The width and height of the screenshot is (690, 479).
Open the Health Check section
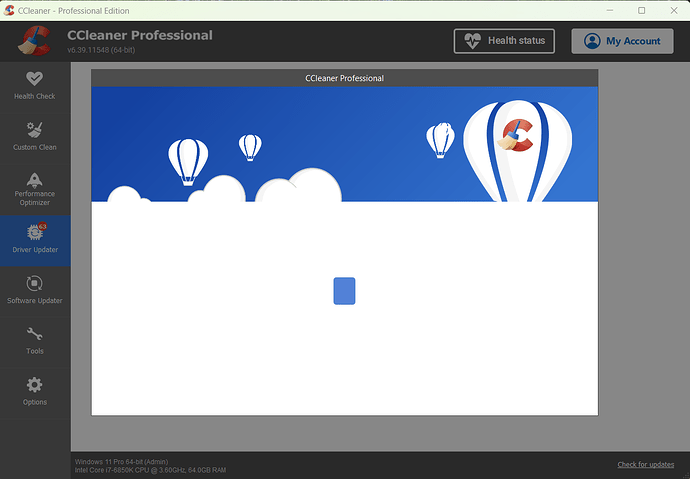[35, 87]
